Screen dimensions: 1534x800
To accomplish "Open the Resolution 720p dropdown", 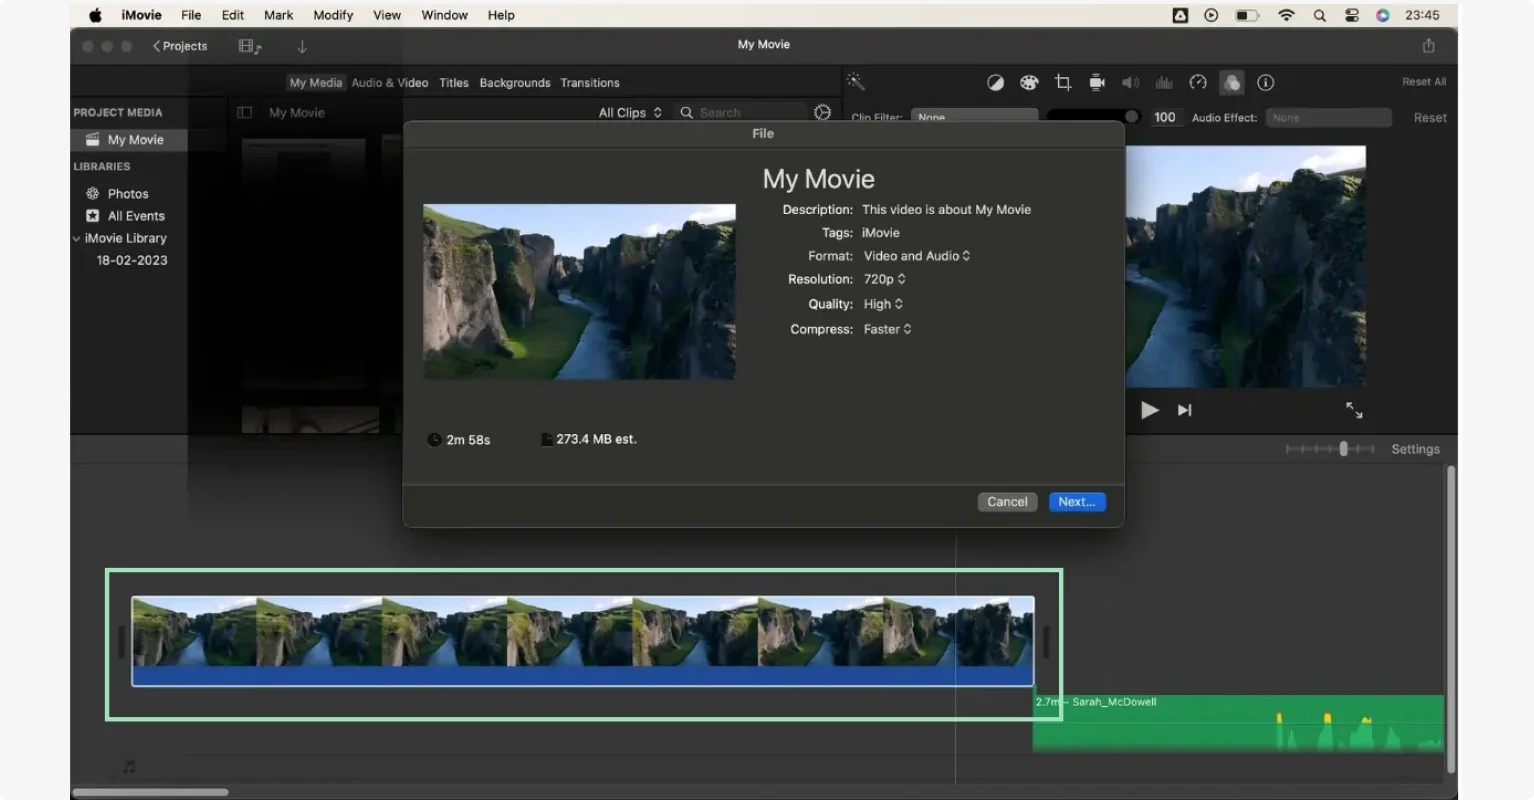I will [884, 279].
